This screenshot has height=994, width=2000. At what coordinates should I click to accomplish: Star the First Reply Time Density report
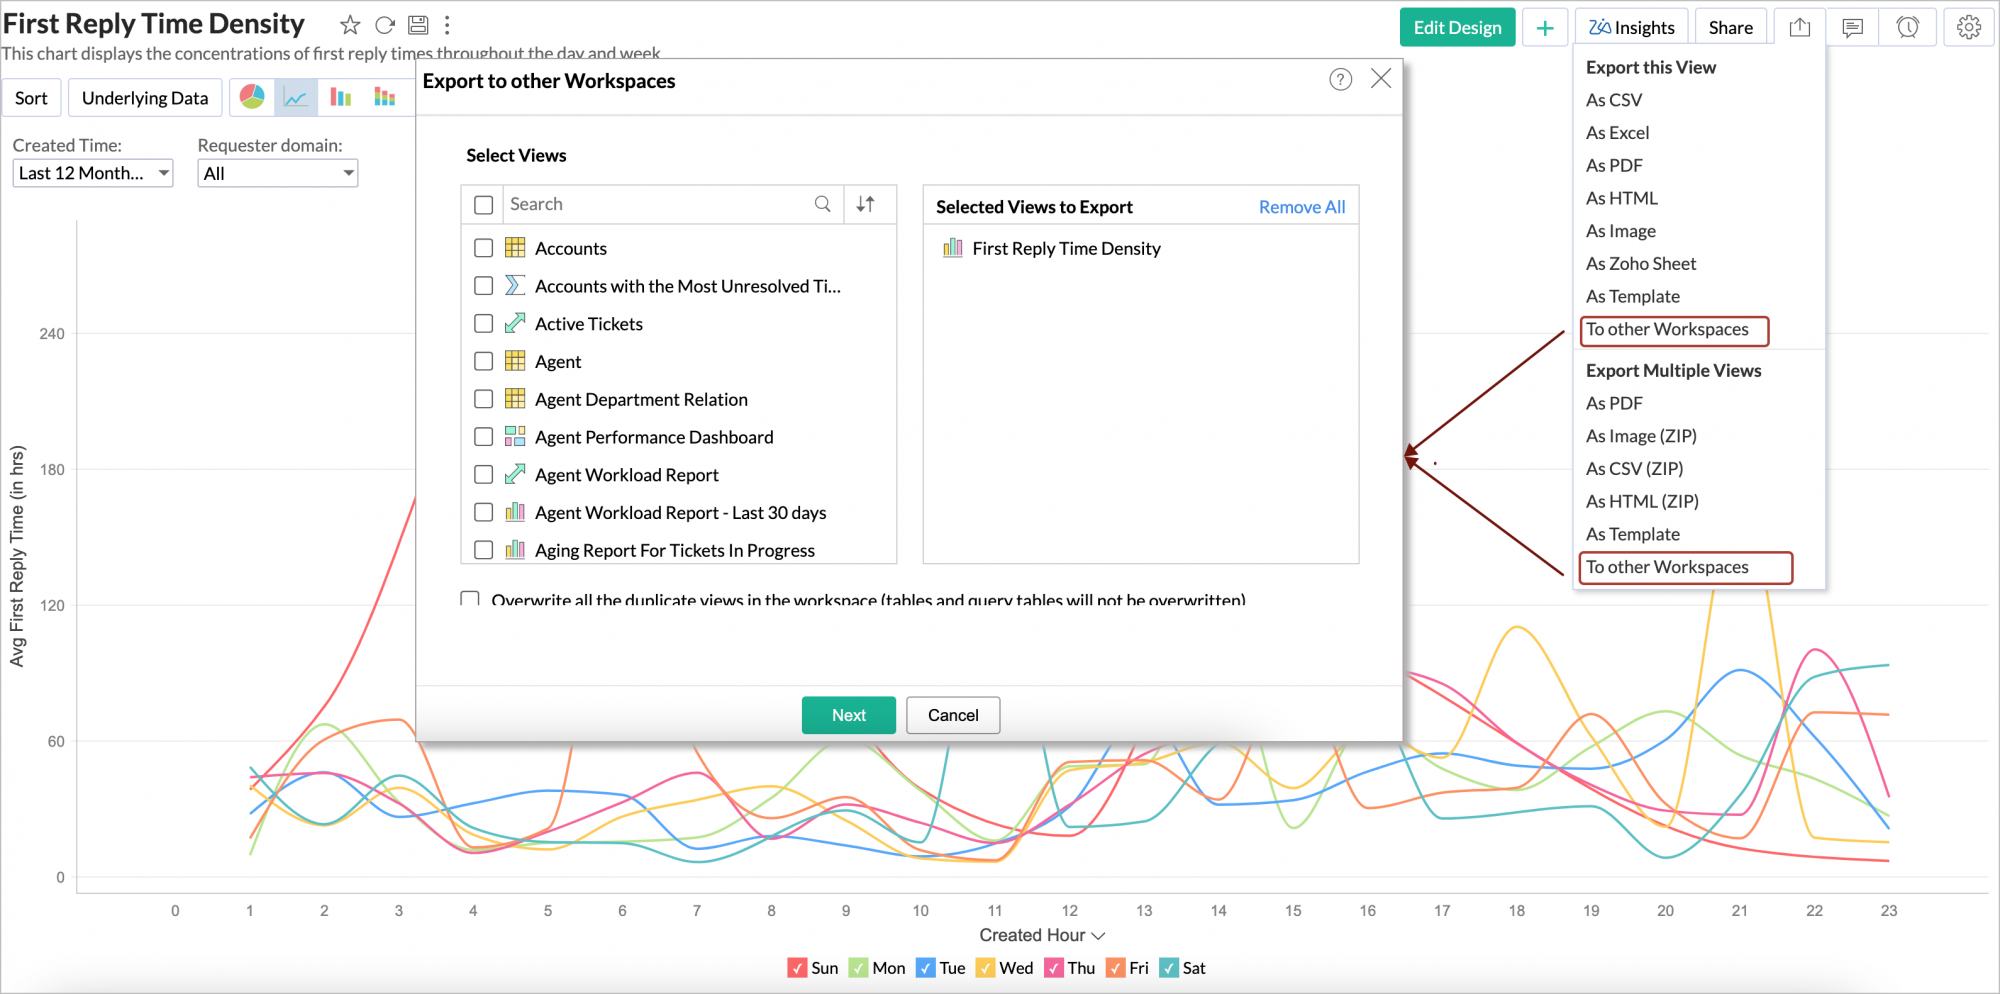349,24
